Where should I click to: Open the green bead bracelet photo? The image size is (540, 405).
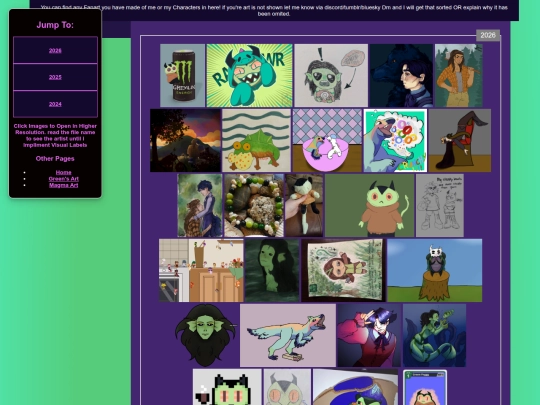tap(254, 205)
